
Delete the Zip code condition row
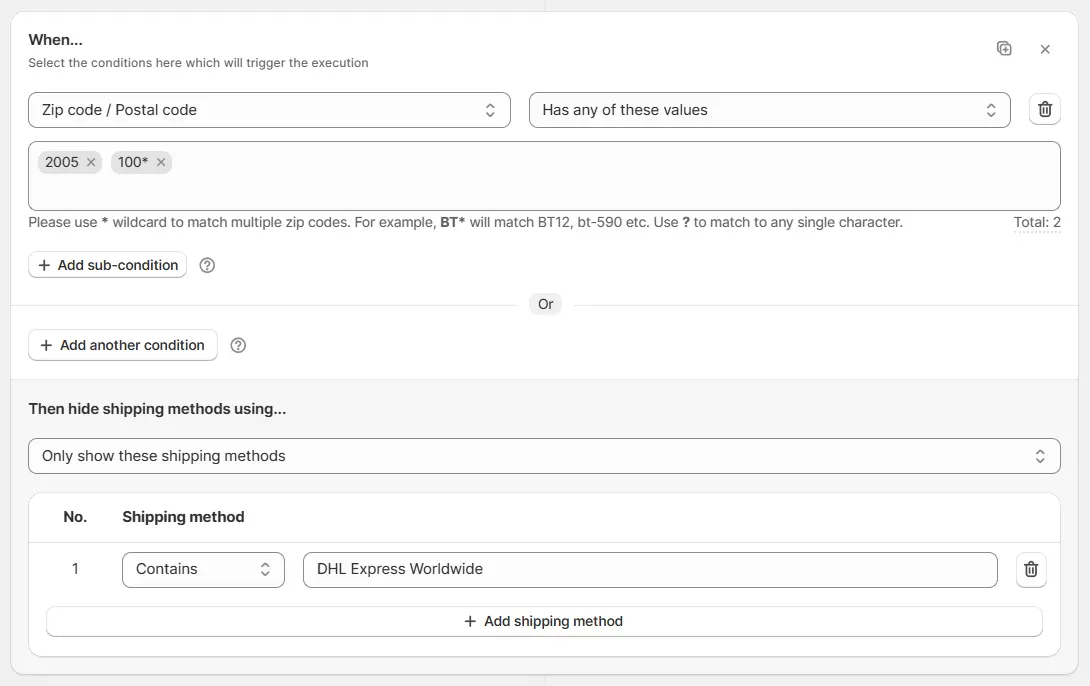click(1045, 110)
